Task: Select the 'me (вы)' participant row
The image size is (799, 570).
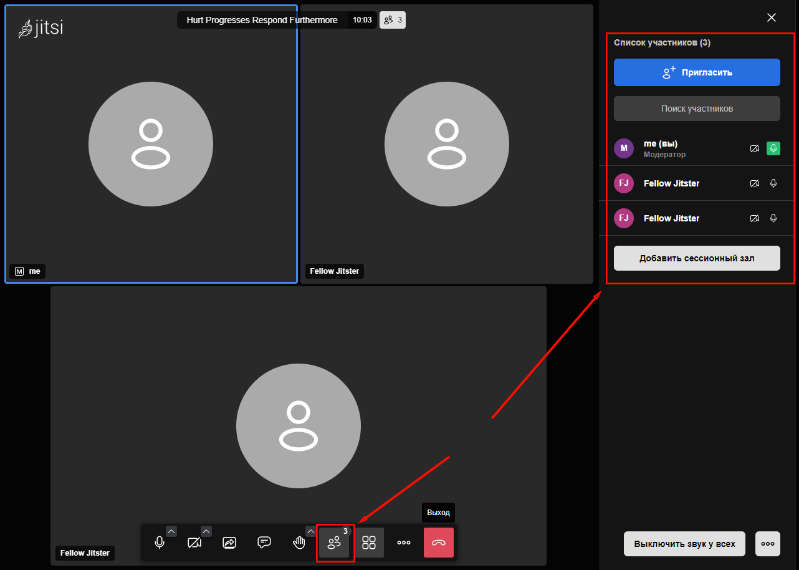Action: pos(697,148)
